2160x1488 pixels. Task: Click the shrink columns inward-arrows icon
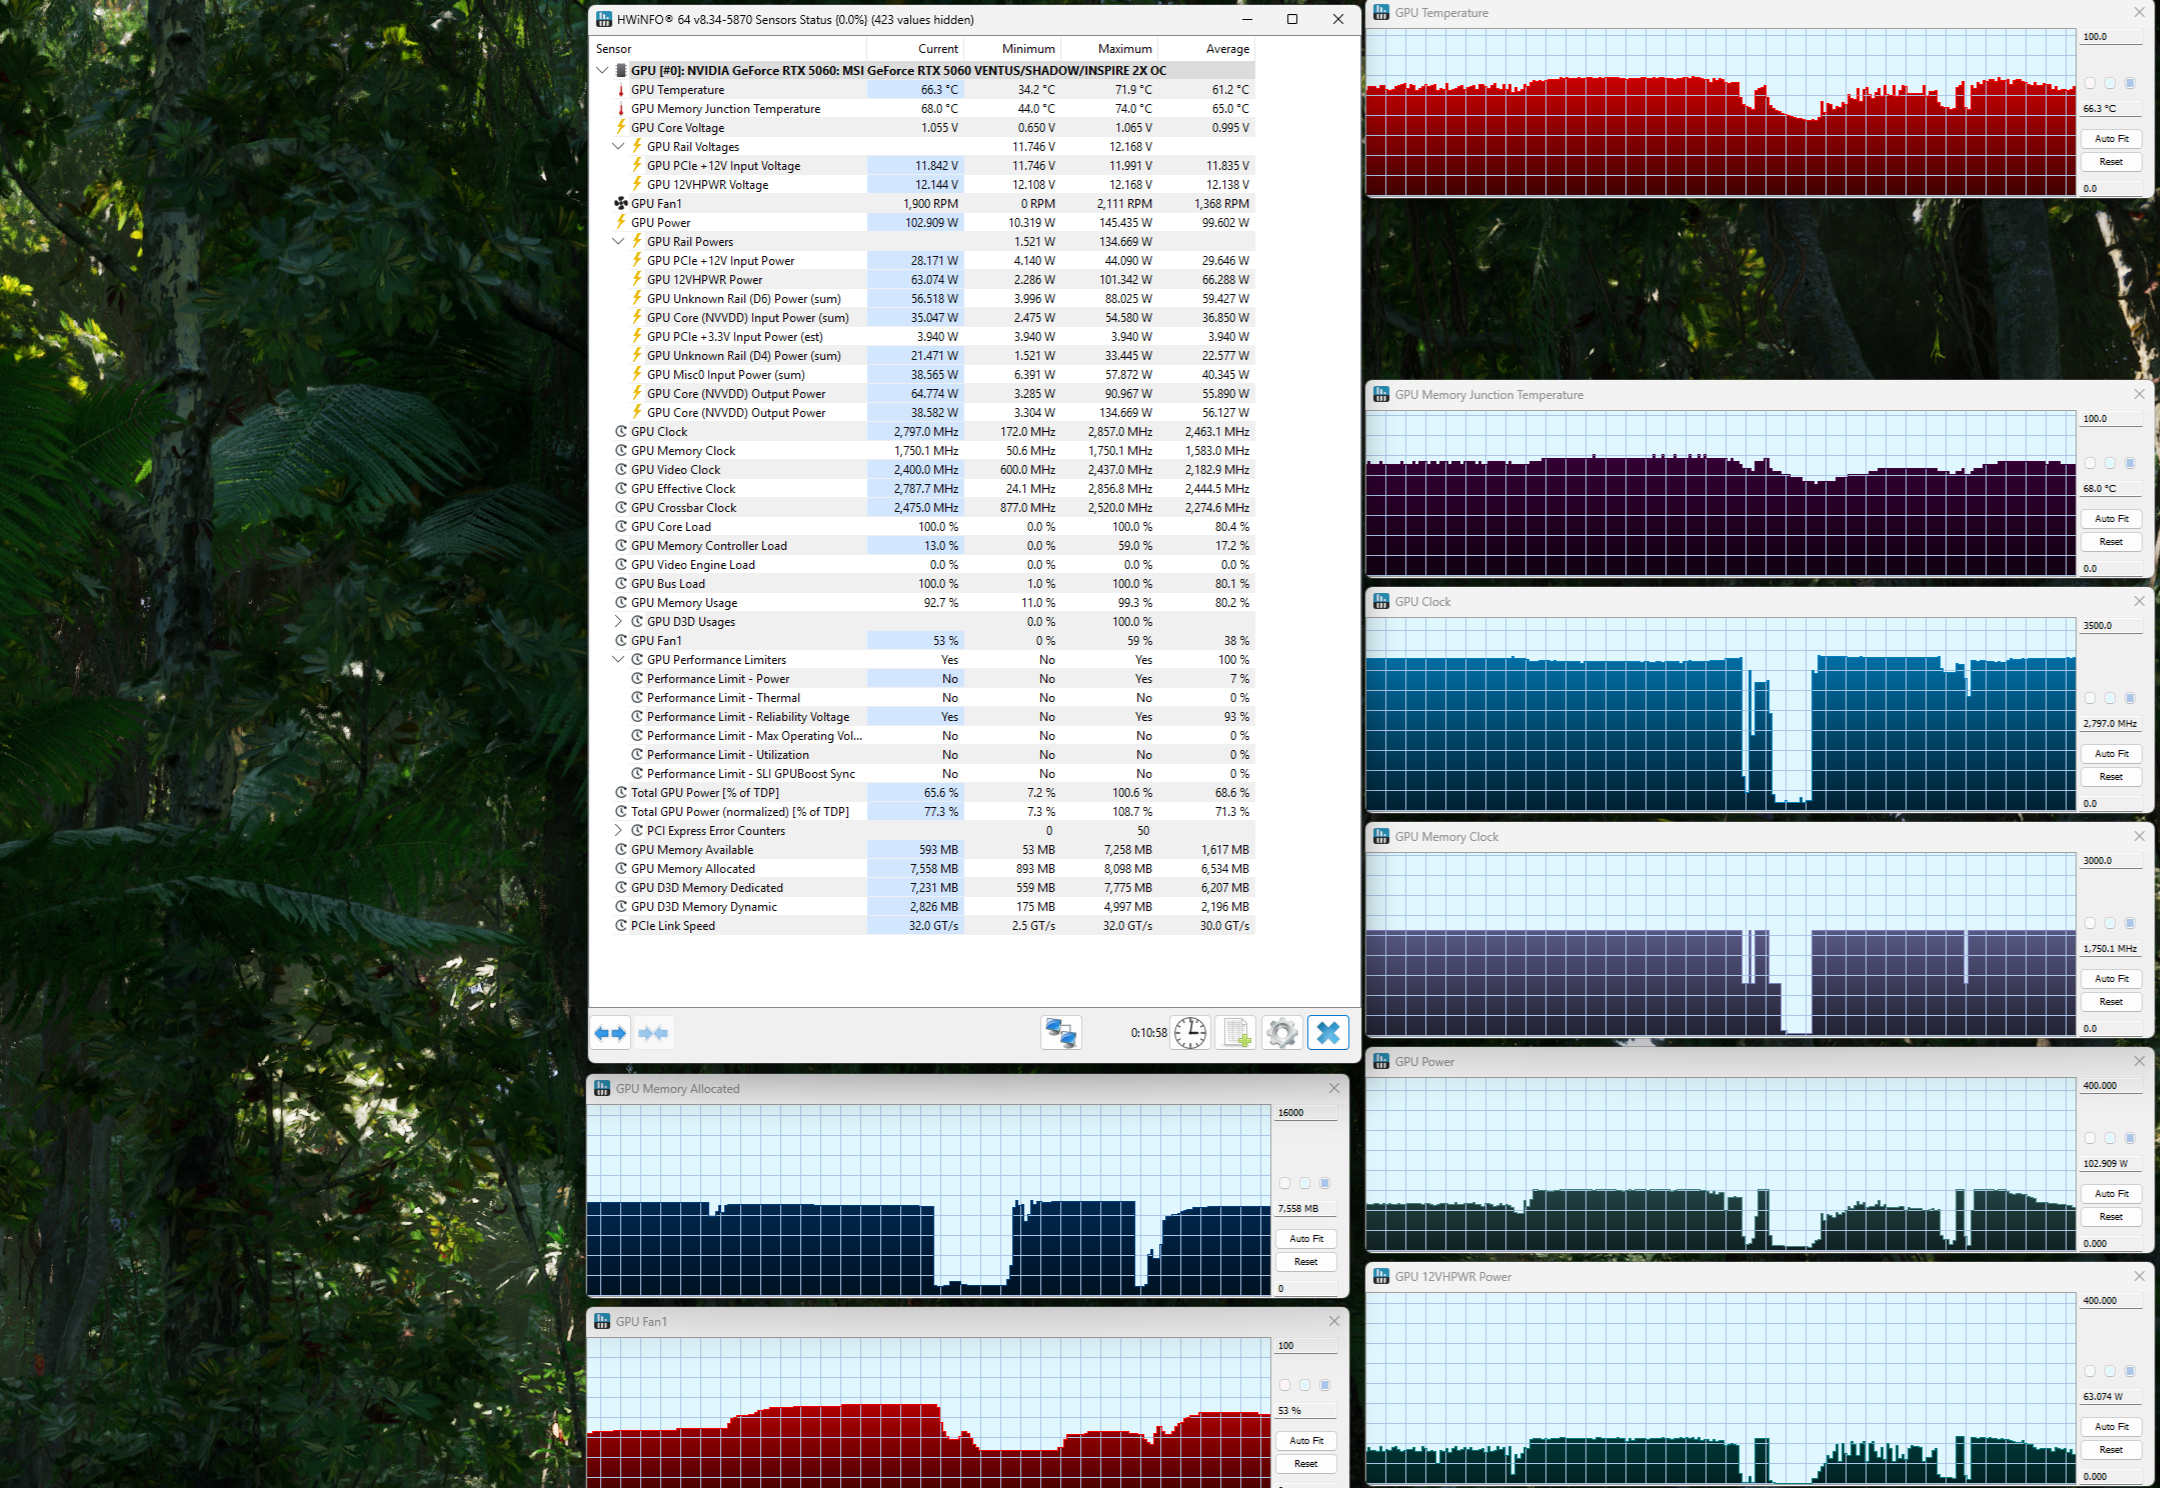pos(653,1033)
